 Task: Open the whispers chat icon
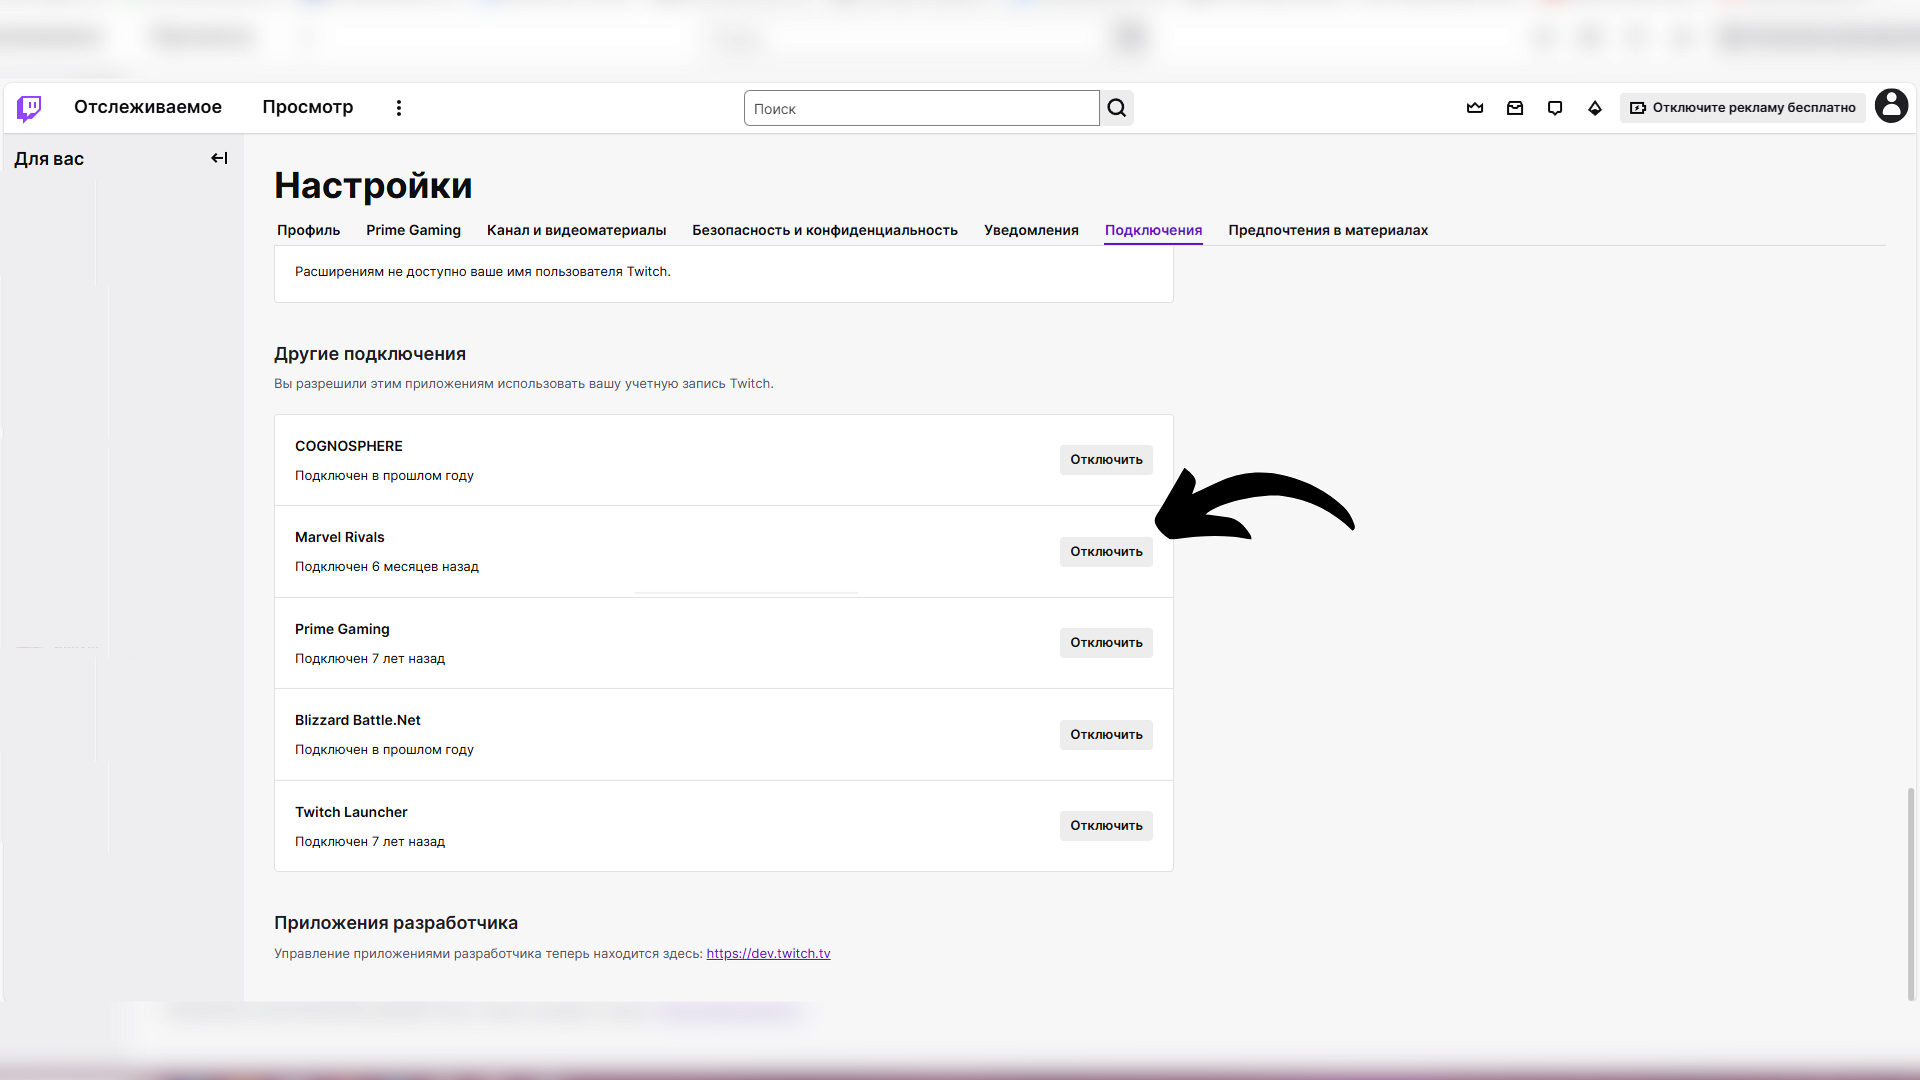(x=1555, y=108)
